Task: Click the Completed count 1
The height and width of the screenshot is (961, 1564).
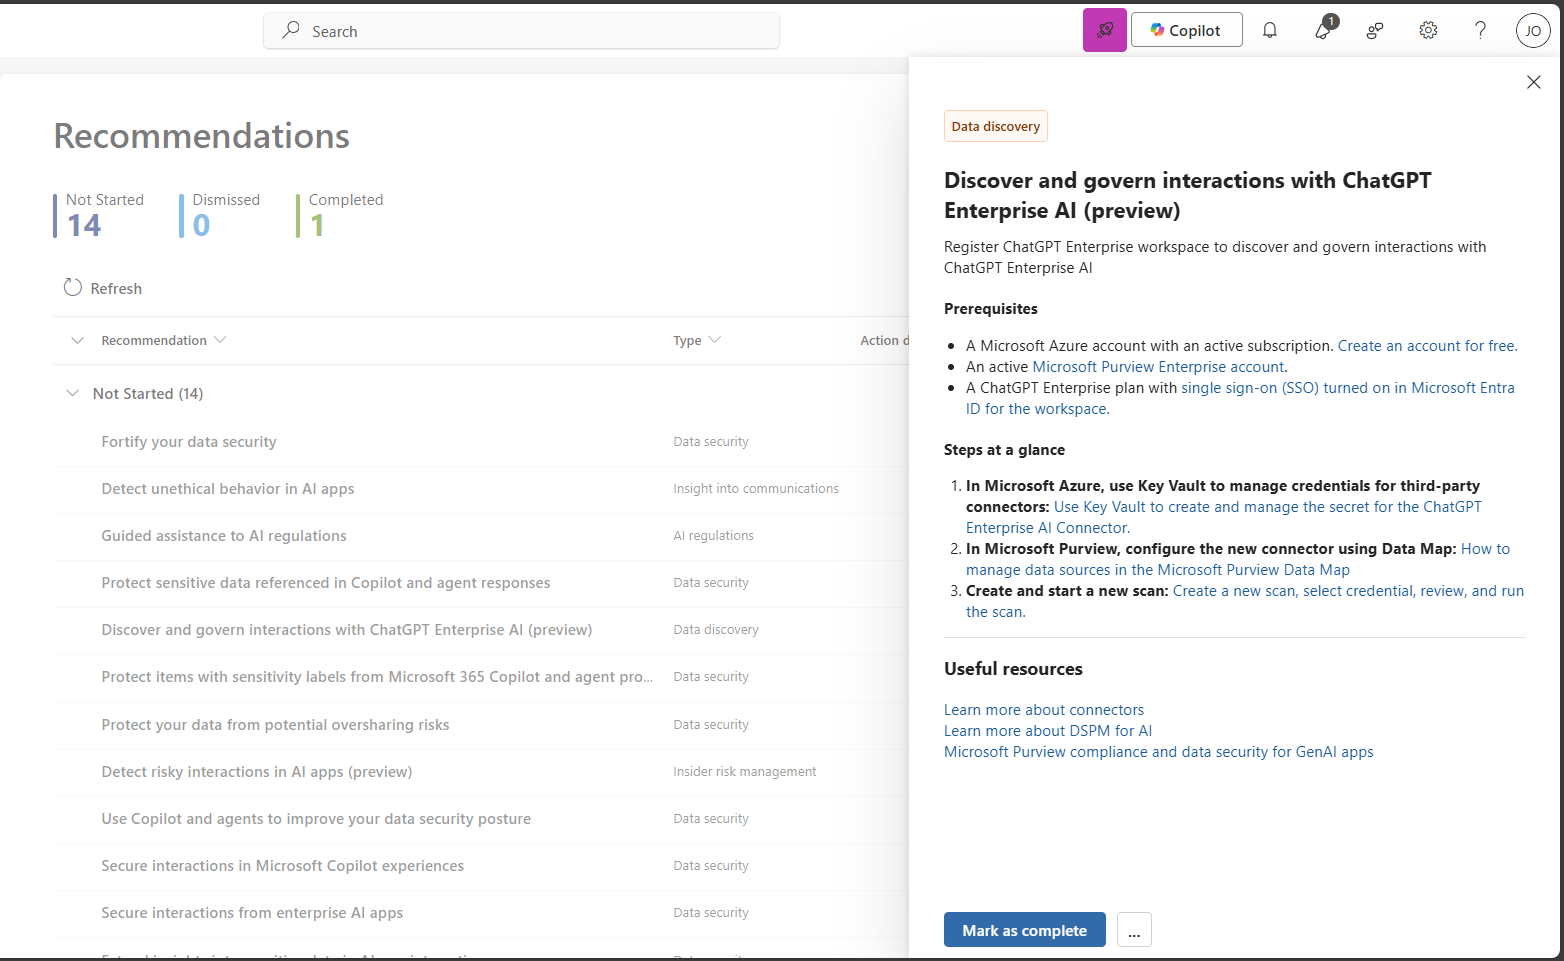Action: 317,225
